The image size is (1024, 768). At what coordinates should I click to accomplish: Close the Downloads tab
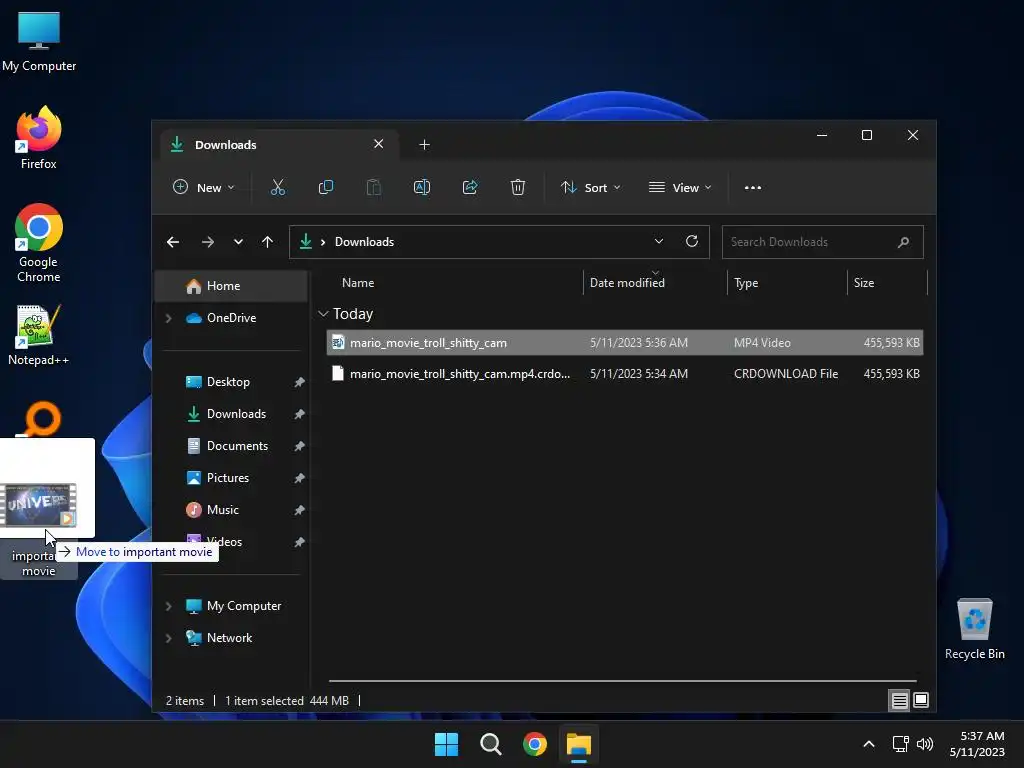[x=378, y=144]
